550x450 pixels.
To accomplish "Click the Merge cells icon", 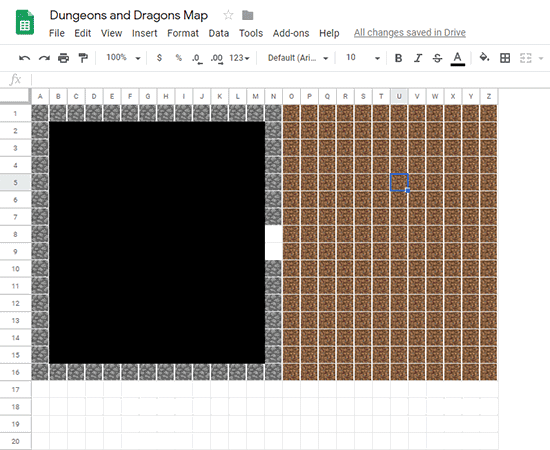I will point(525,58).
